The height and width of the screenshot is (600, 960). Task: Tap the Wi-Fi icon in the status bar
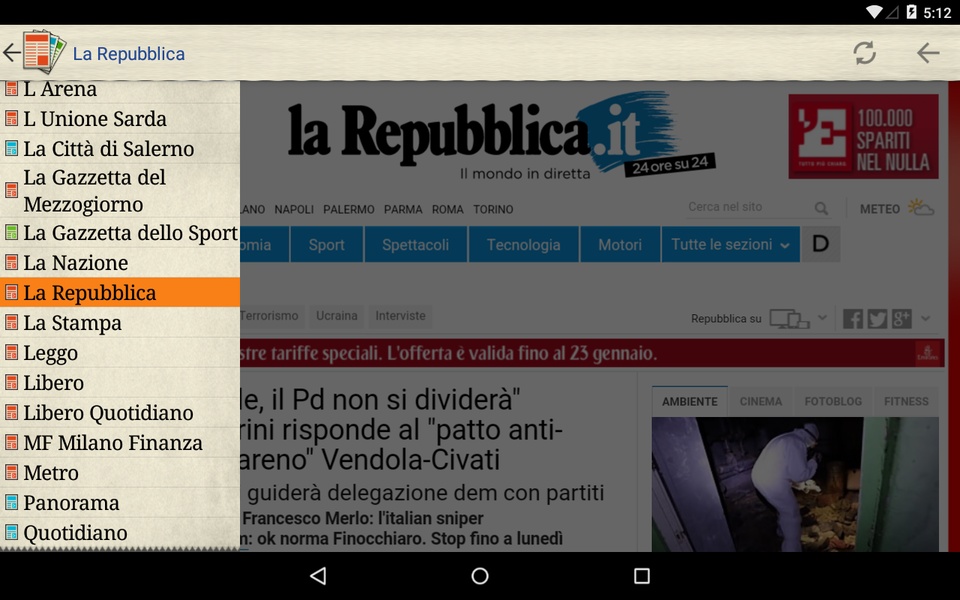pos(874,12)
